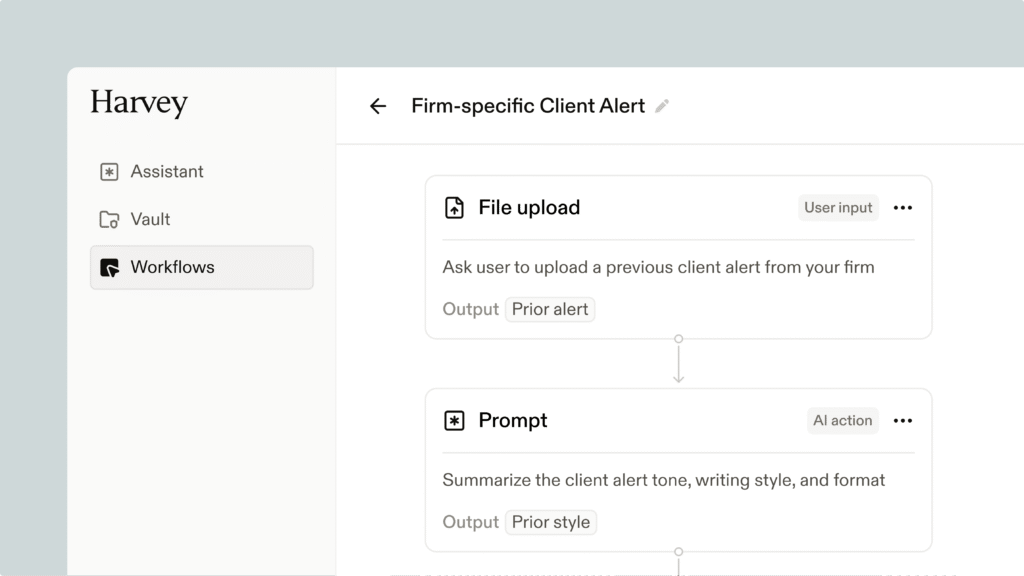Click the File upload document icon

pyautogui.click(x=454, y=208)
